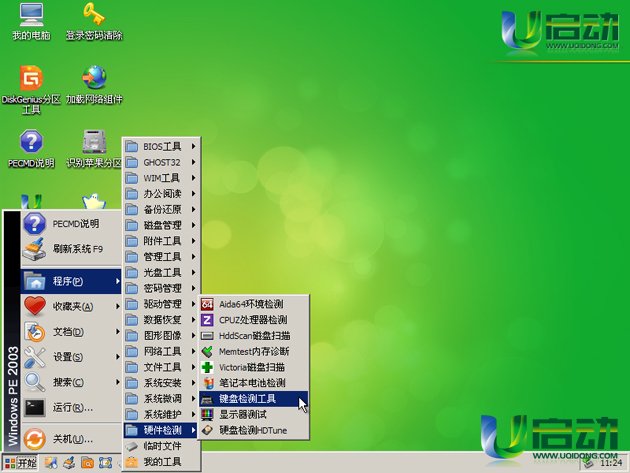Image resolution: width=630 pixels, height=473 pixels.
Task: Open 文档(D) submenu
Action: point(71,332)
